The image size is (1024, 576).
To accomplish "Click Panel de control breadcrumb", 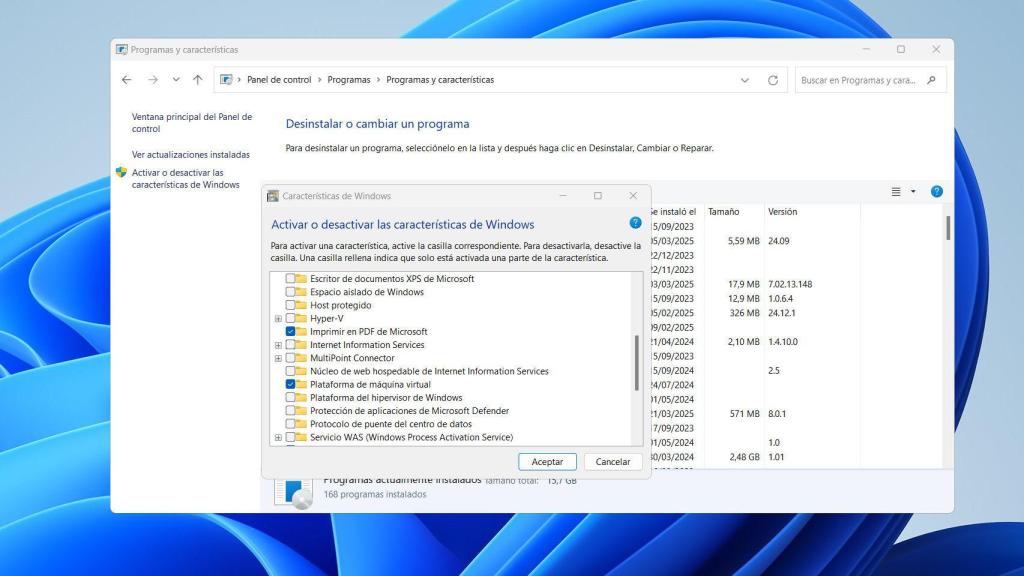I will tap(279, 80).
